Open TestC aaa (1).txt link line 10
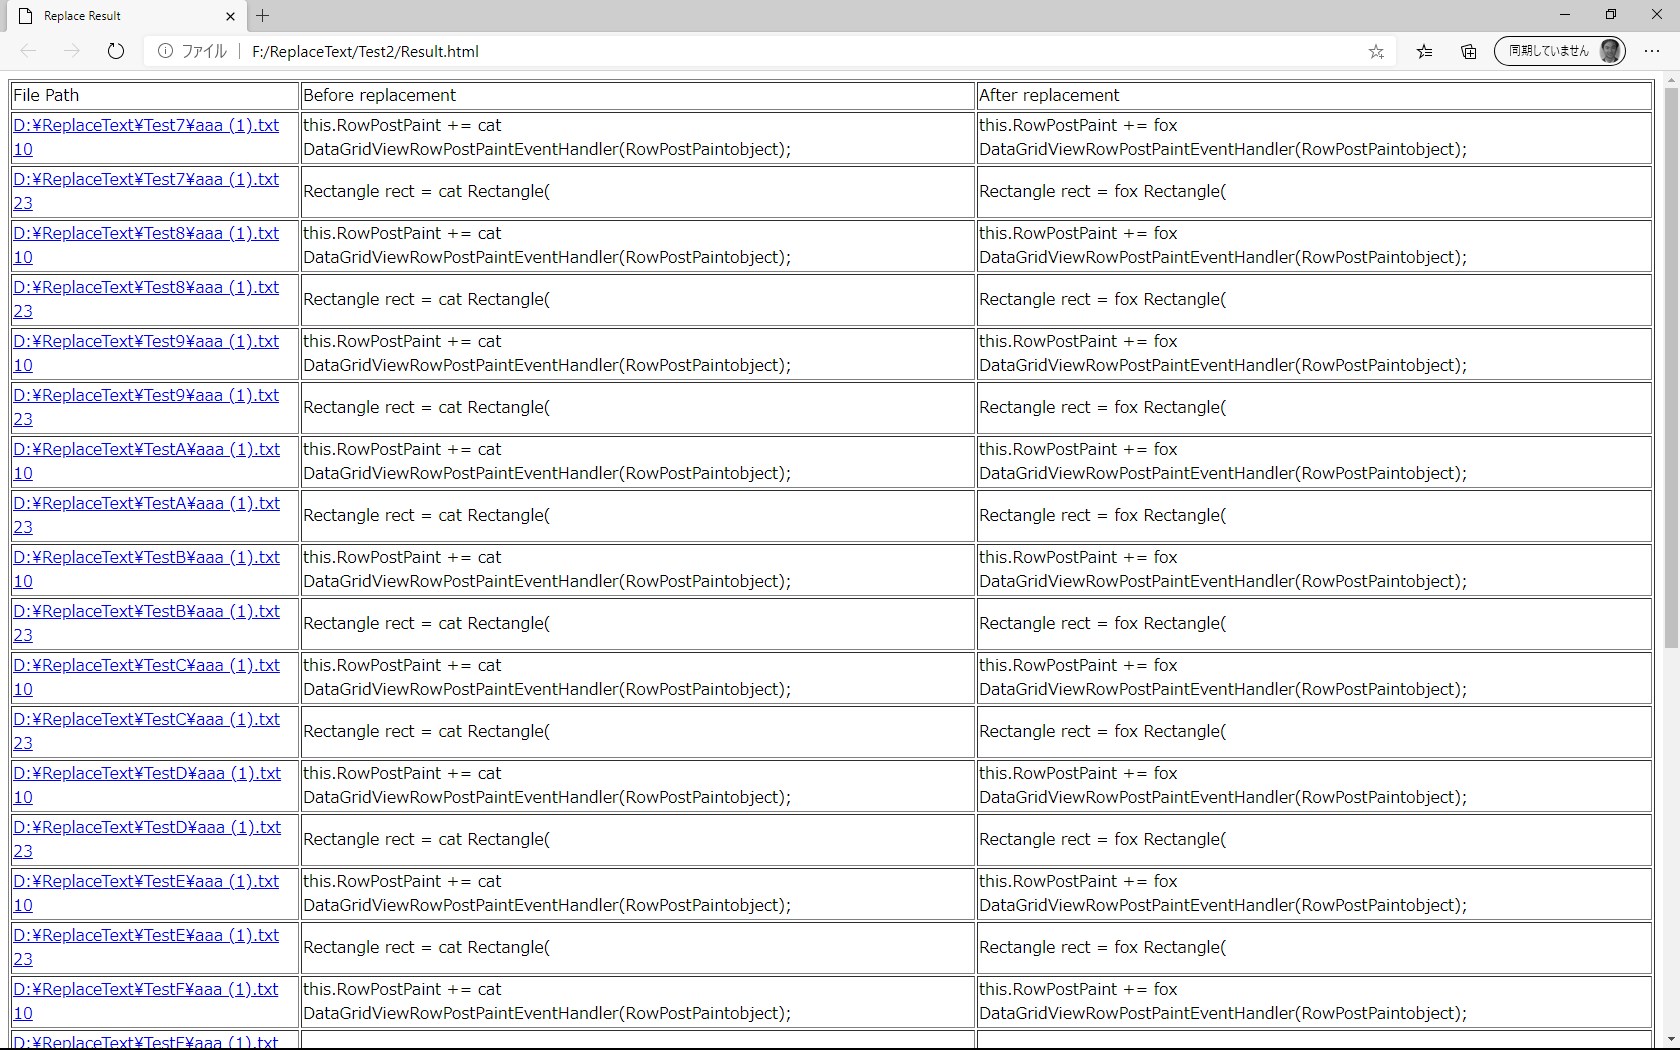Screen dimensions: 1680x1050 tap(146, 677)
